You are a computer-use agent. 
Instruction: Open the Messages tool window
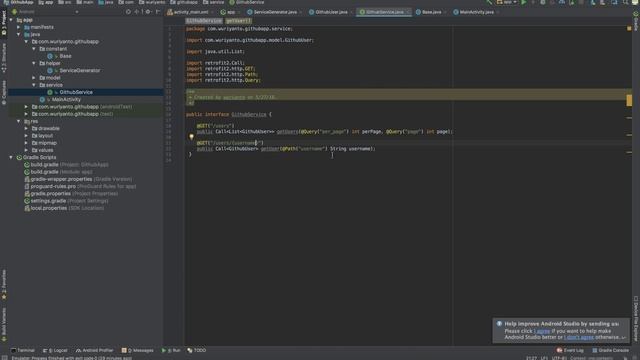[x=138, y=350]
